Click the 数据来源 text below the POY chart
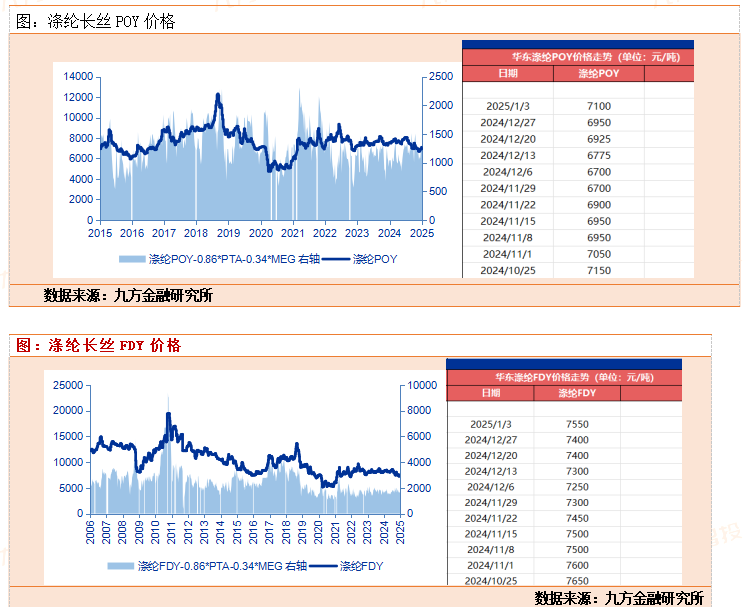748x607 pixels. (x=128, y=295)
